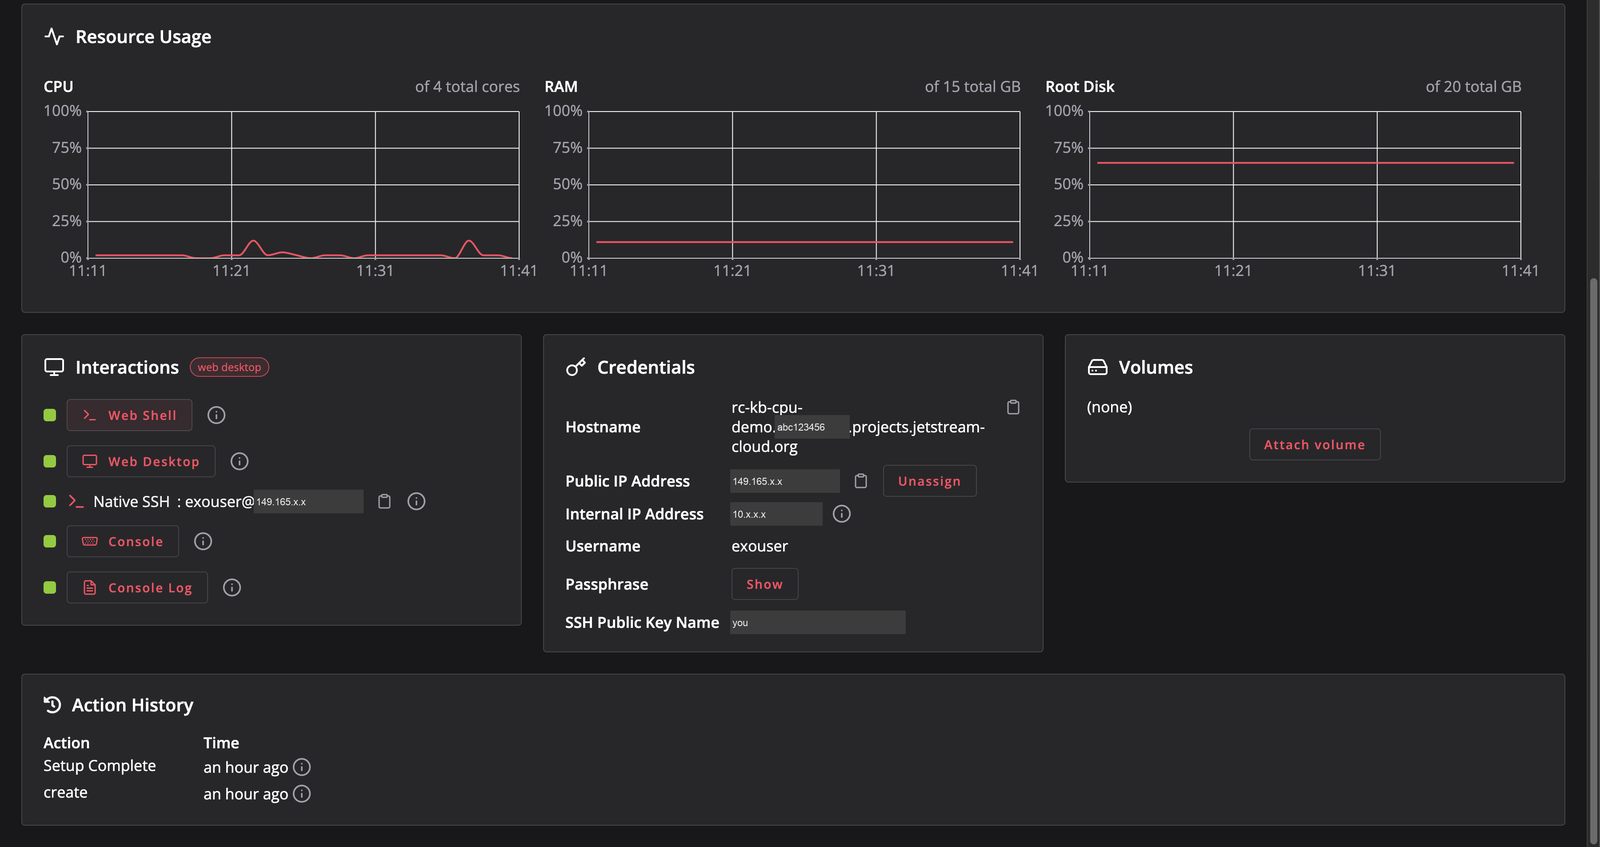This screenshot has height=847, width=1600.
Task: Click the masked hostname segment abc123456
Action: [812, 427]
